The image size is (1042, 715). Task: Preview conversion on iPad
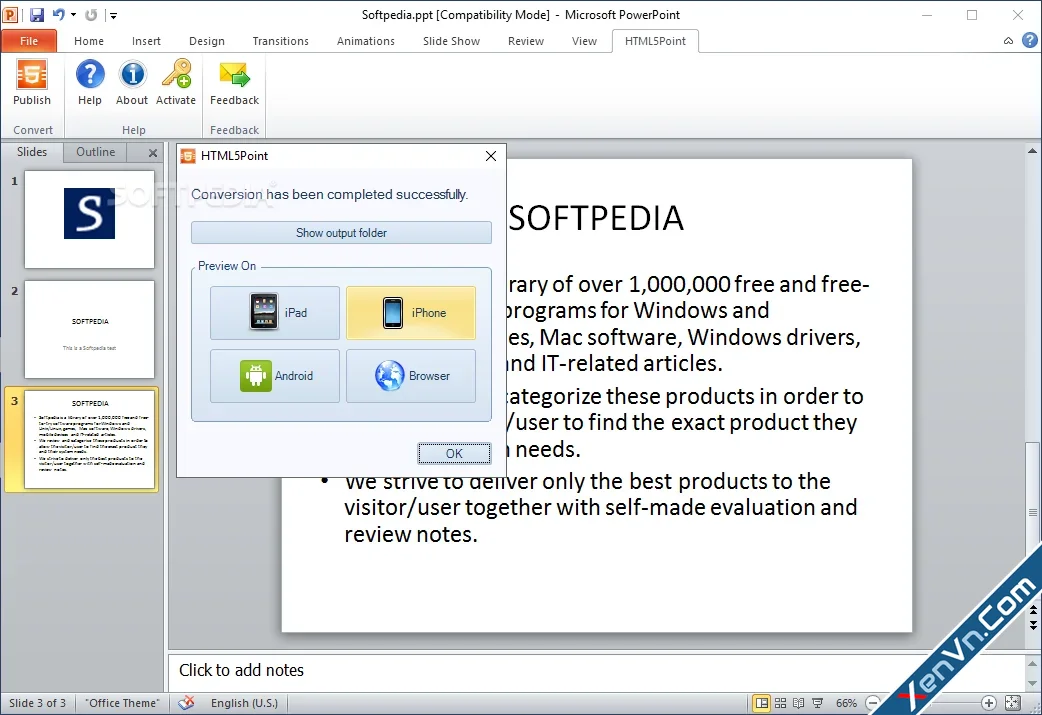click(x=274, y=312)
